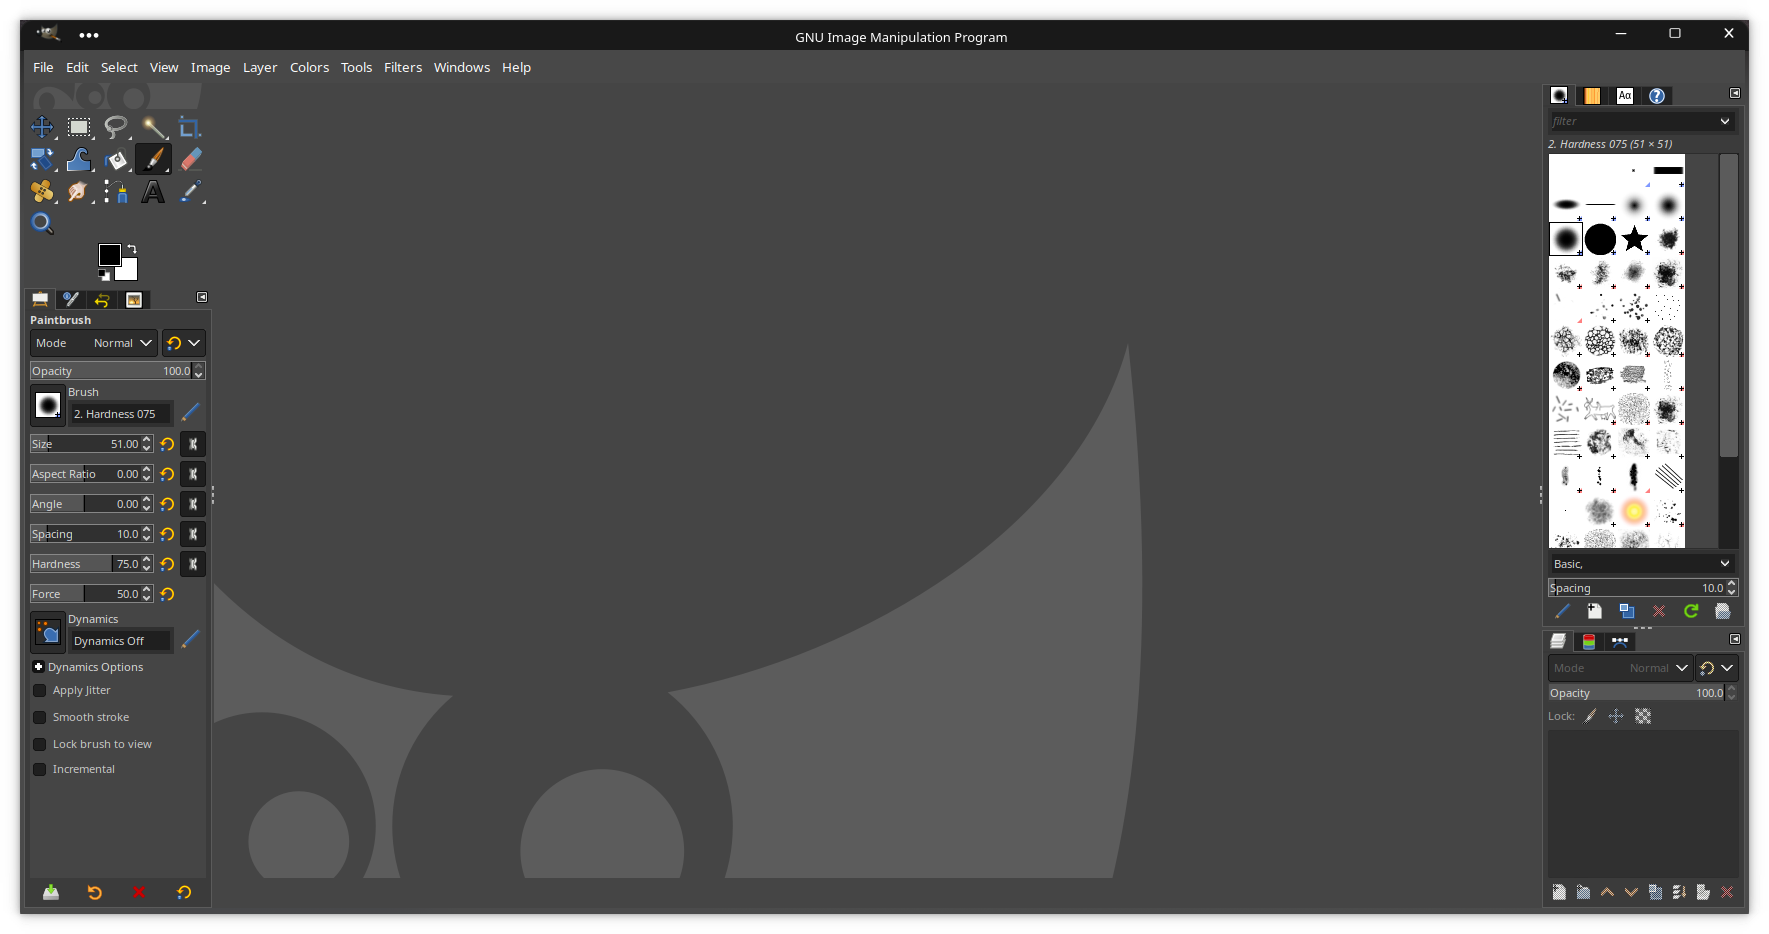Image resolution: width=1769 pixels, height=934 pixels.
Task: Click the Dynamics Off name field
Action: coord(121,641)
